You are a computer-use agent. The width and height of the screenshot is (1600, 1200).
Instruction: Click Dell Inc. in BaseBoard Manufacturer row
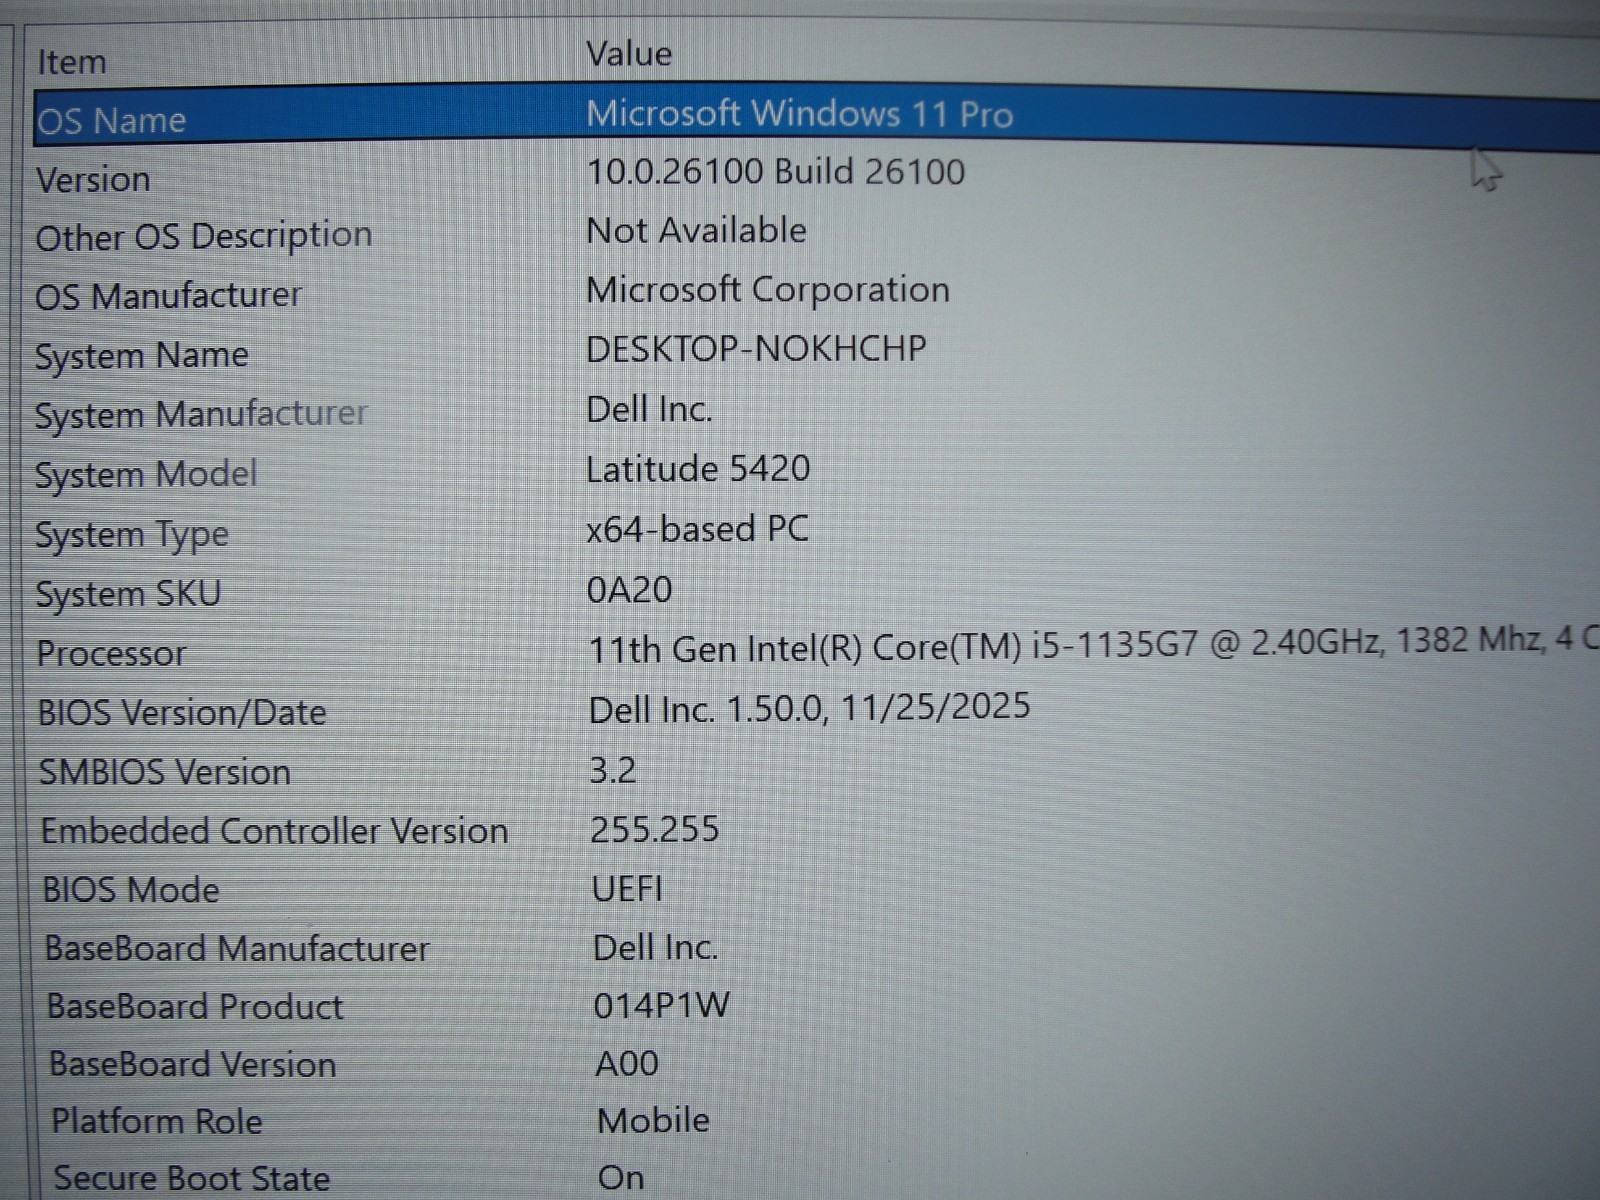[x=656, y=947]
